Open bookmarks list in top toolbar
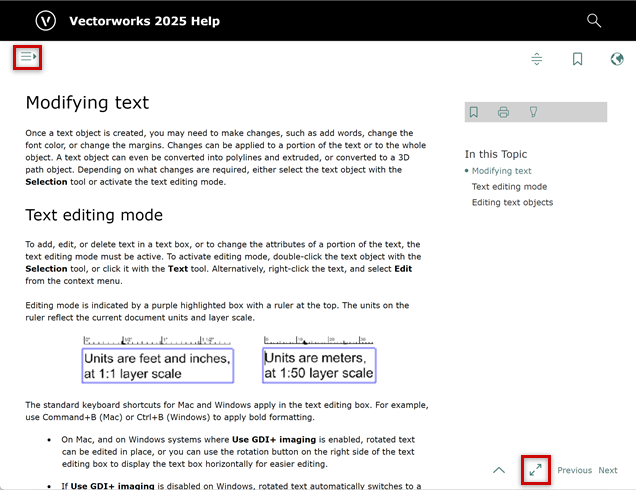The height and width of the screenshot is (490, 636). click(x=577, y=59)
